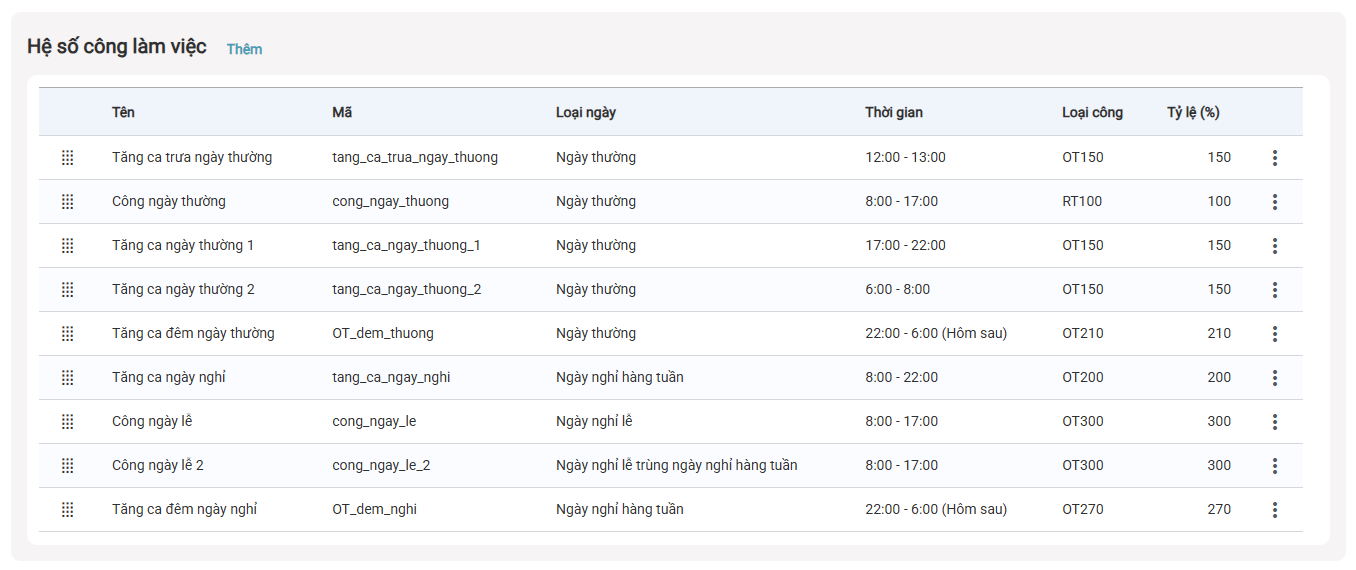Click code cong_ngay_thuong
This screenshot has width=1356, height=570.
[x=391, y=201]
